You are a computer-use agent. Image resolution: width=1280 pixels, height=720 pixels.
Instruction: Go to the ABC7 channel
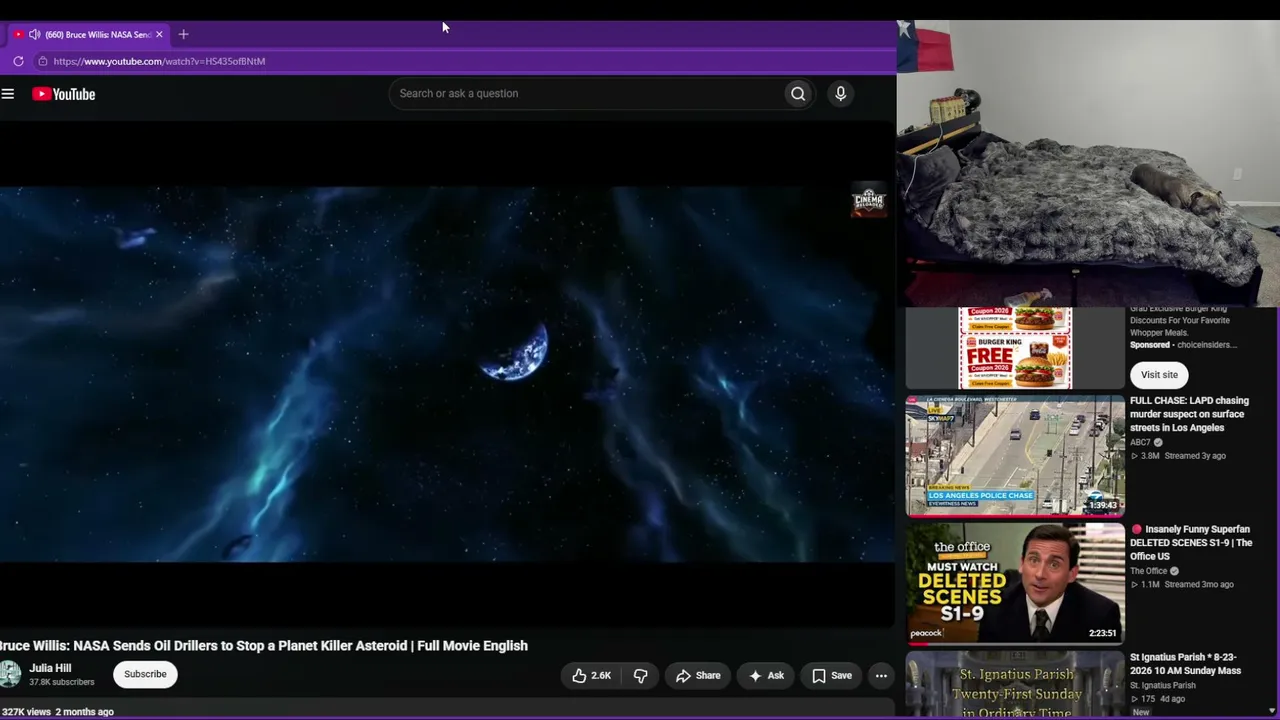pos(1140,442)
